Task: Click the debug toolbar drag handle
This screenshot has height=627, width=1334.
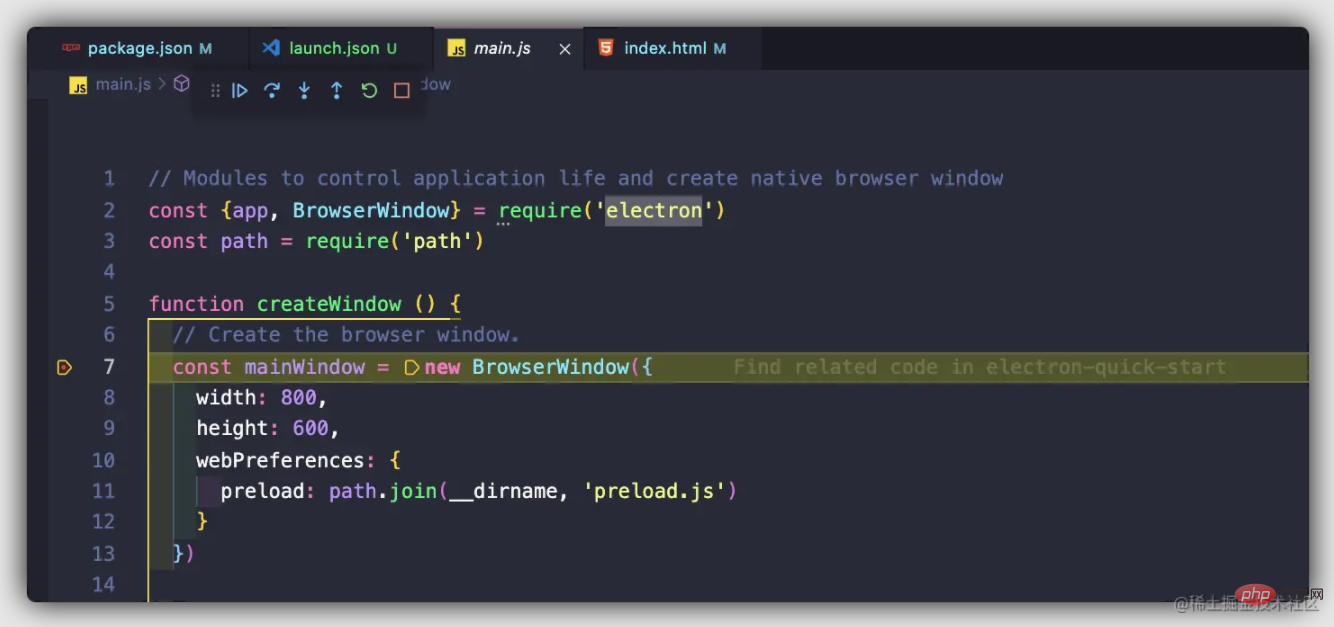Action: tap(215, 91)
